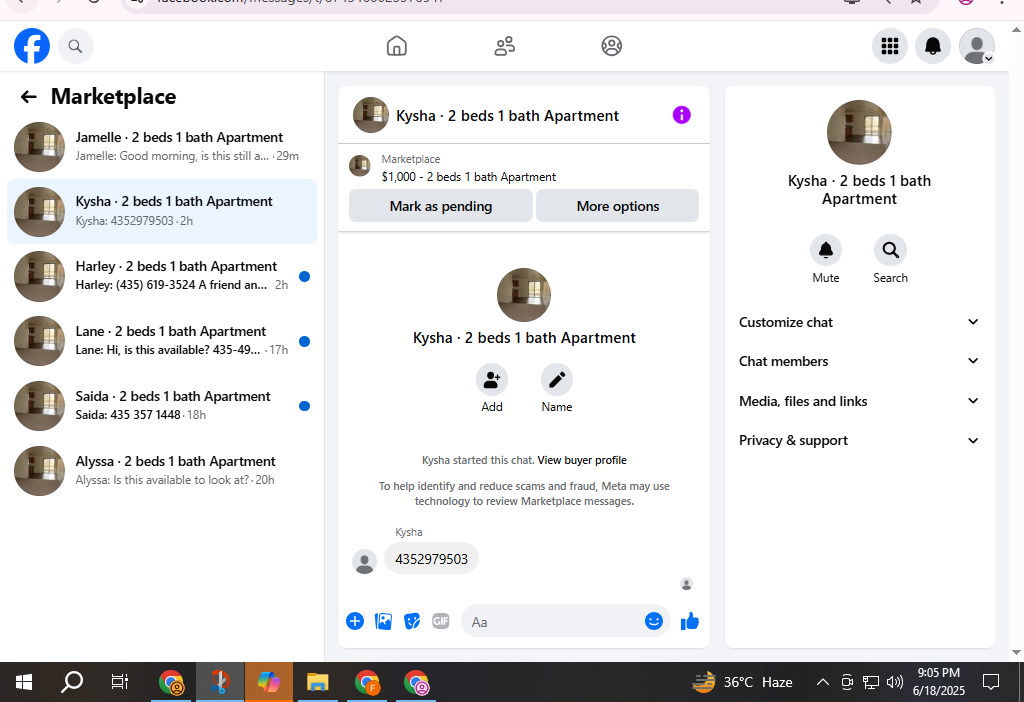Mute the conversation bell

point(825,250)
